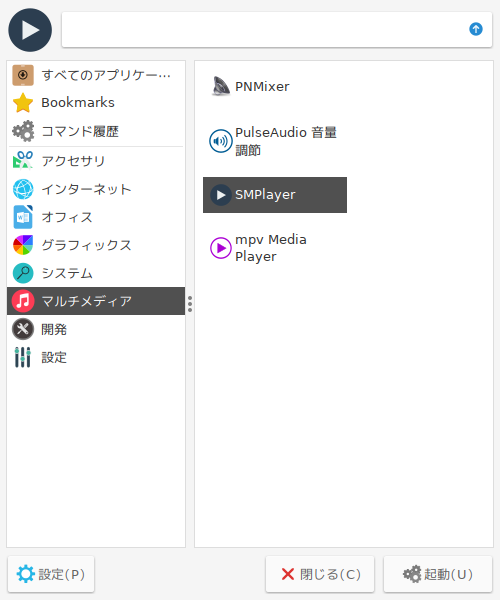
Task: Click the blue up-arrow icon in search box
Action: [x=476, y=29]
